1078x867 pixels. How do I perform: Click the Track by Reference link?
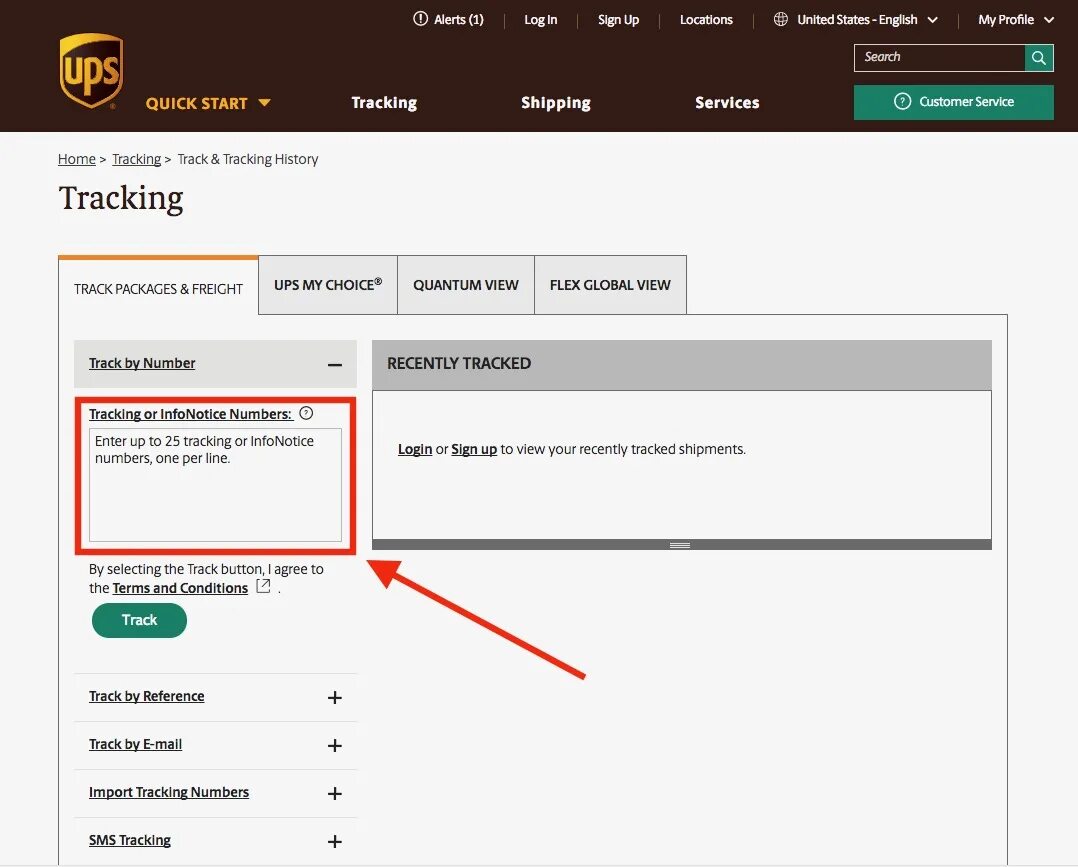146,696
